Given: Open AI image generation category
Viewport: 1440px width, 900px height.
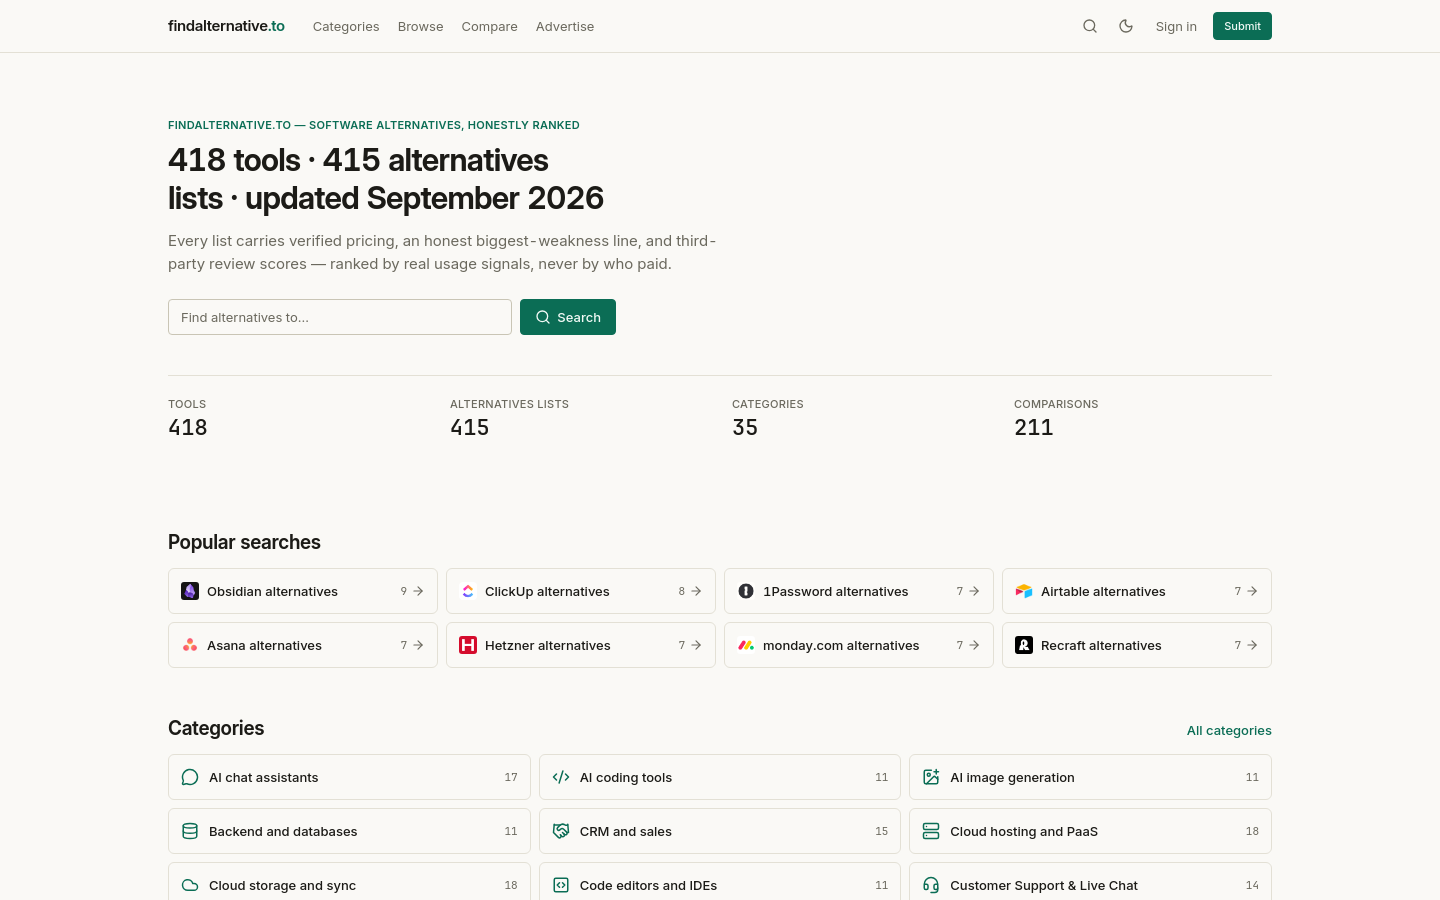Looking at the screenshot, I should pyautogui.click(x=1090, y=777).
